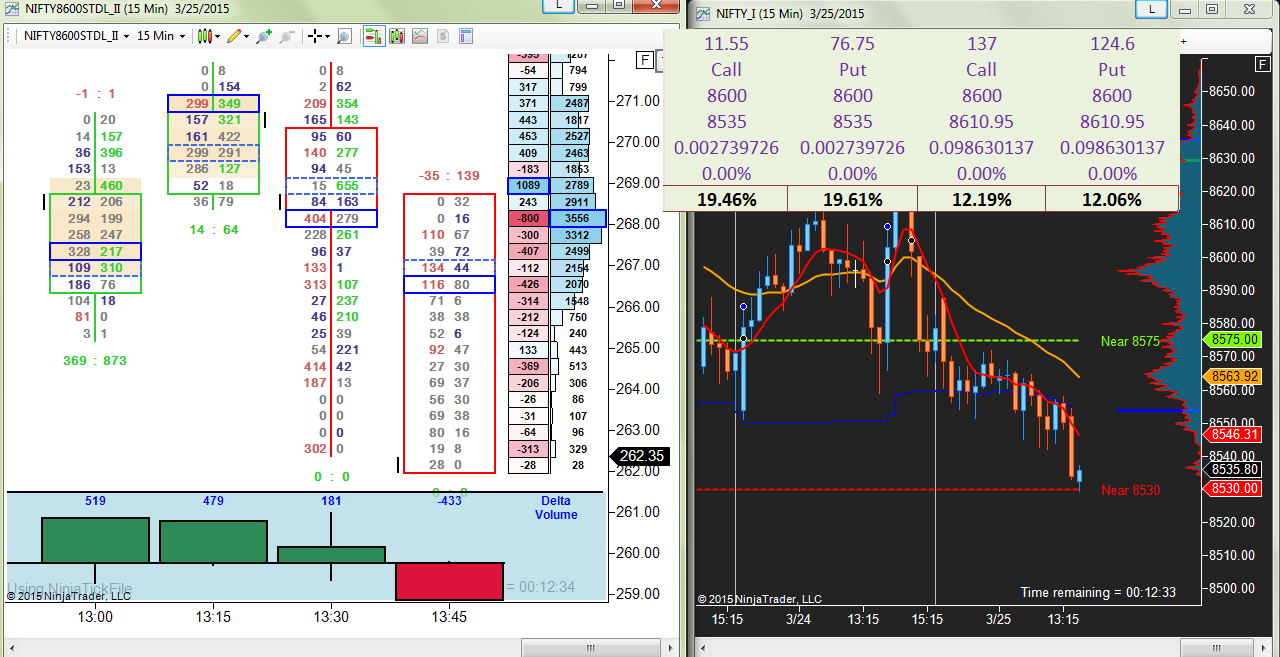Click the L link button on NIFTY8600STDL_II window
The image size is (1280, 657).
click(x=560, y=5)
